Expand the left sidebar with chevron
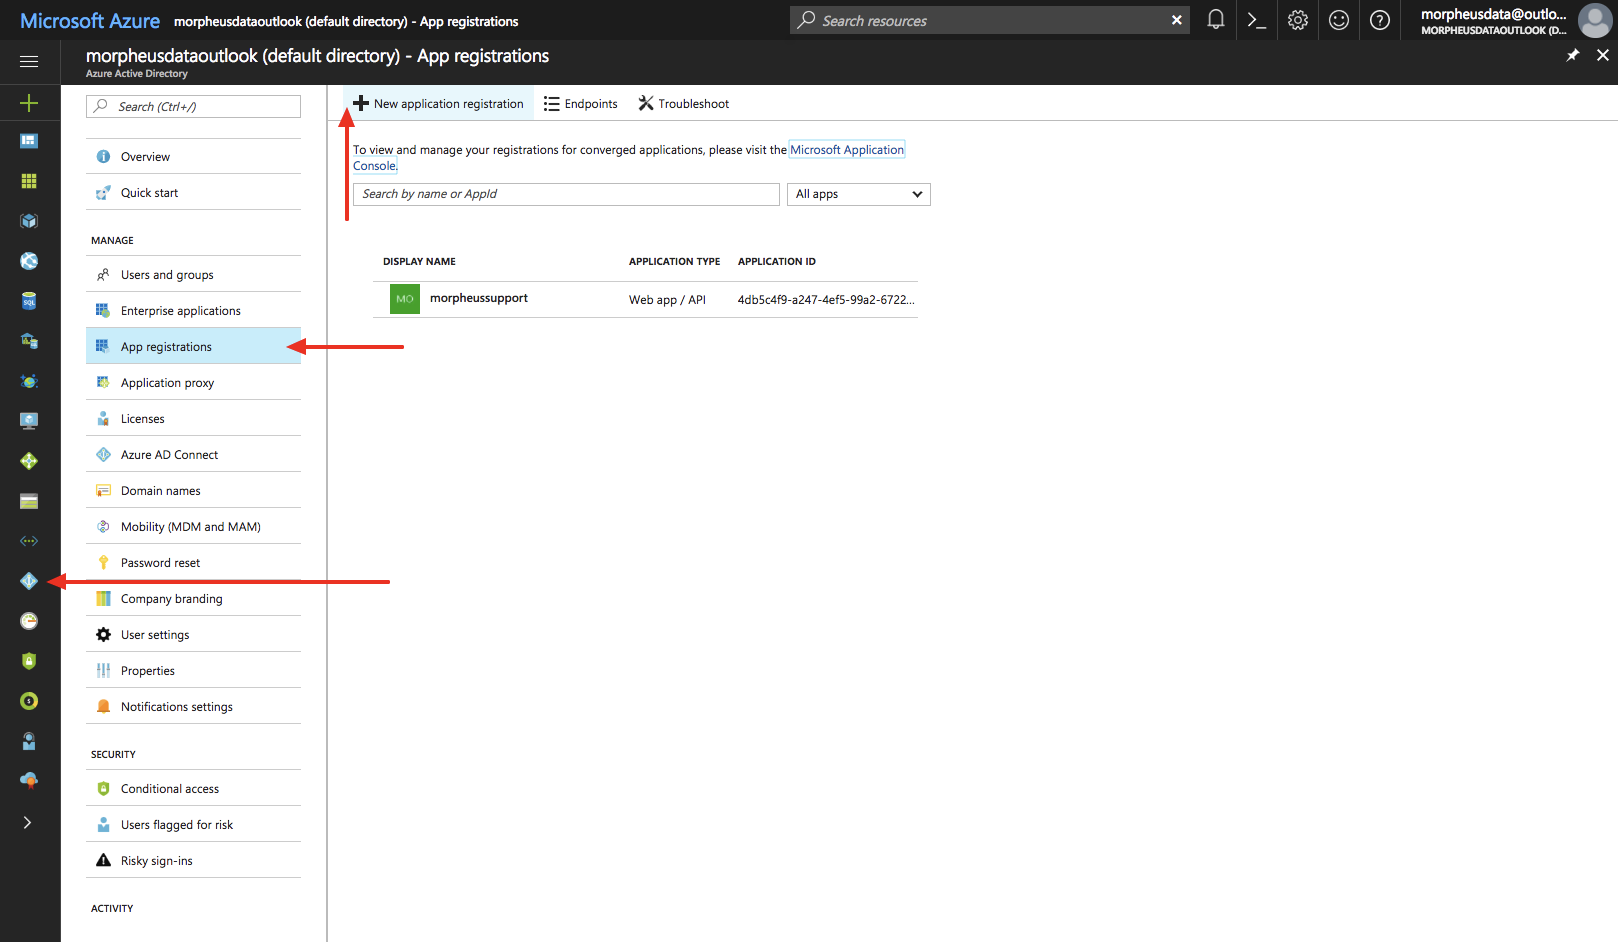This screenshot has width=1618, height=942. pos(28,823)
